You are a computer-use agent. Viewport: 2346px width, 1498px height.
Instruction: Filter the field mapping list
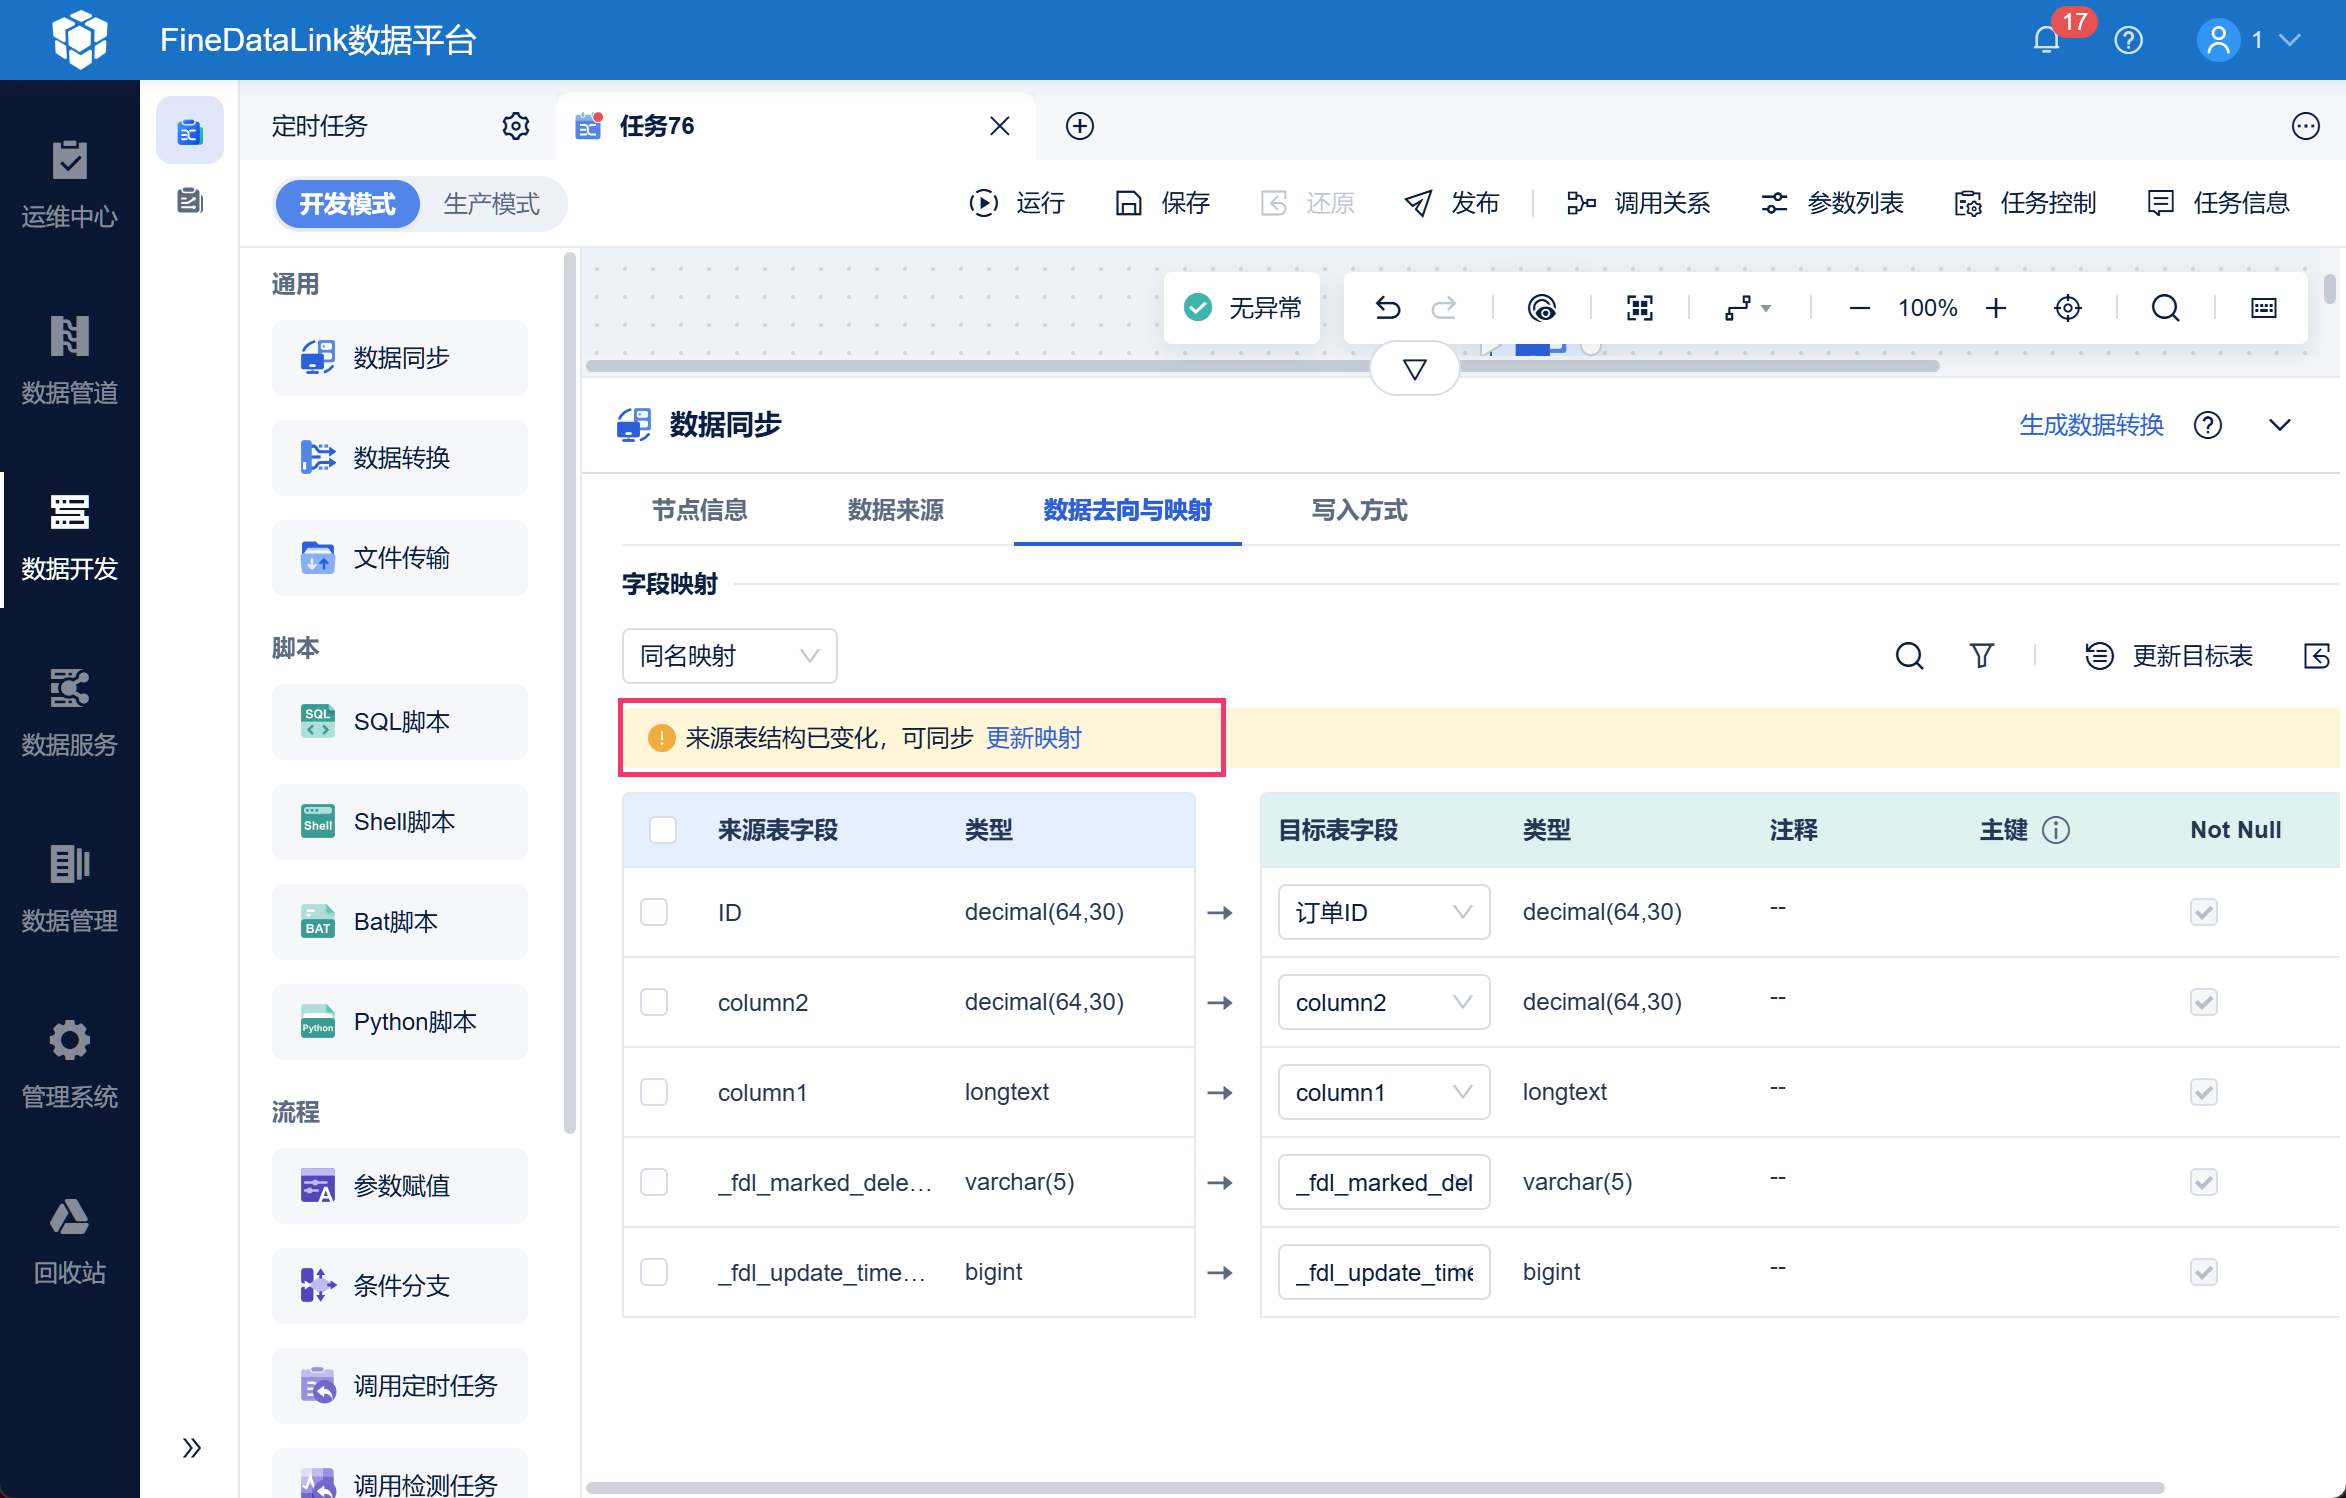pos(1981,656)
